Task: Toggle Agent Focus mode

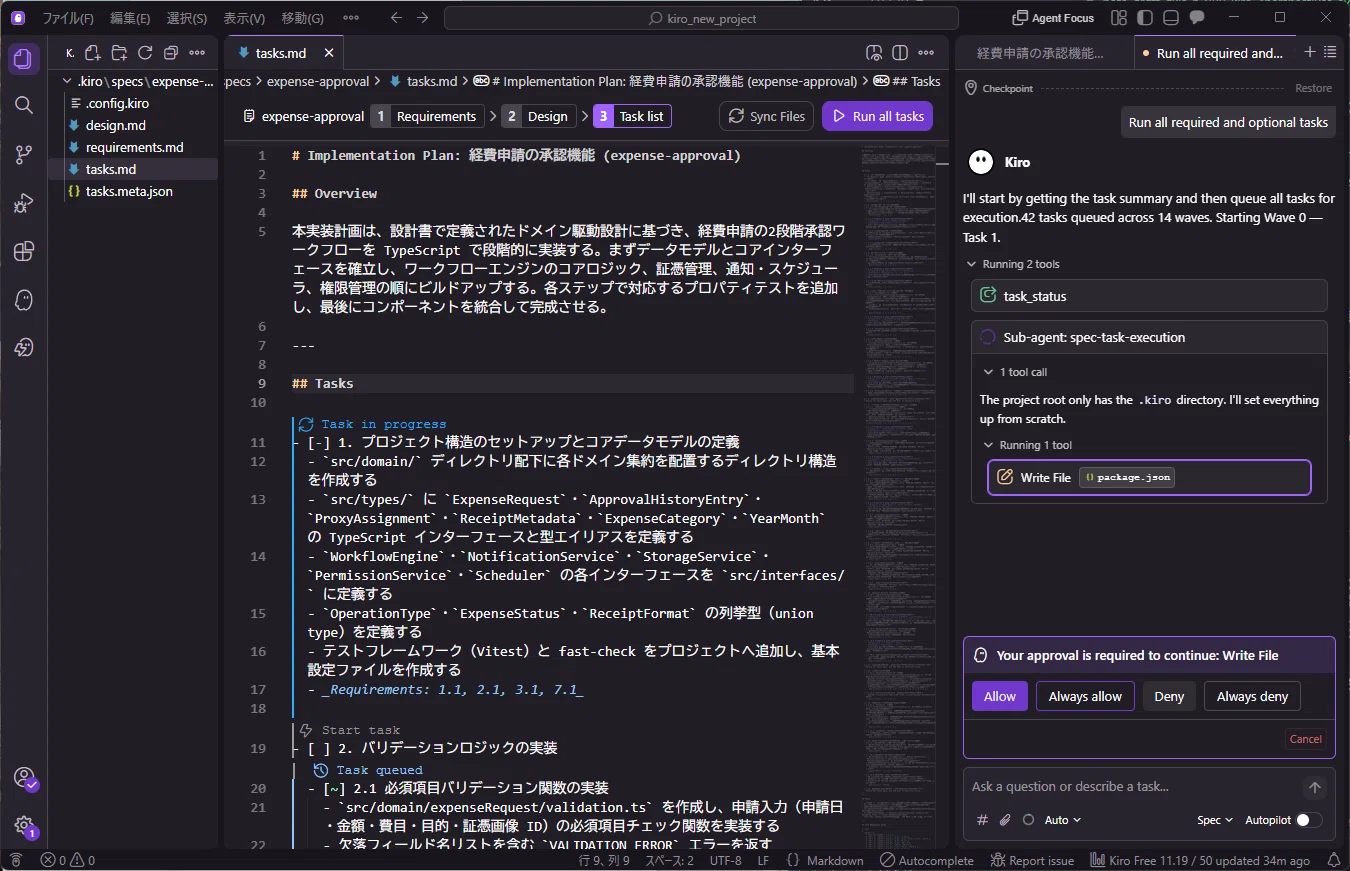Action: click(x=1053, y=18)
